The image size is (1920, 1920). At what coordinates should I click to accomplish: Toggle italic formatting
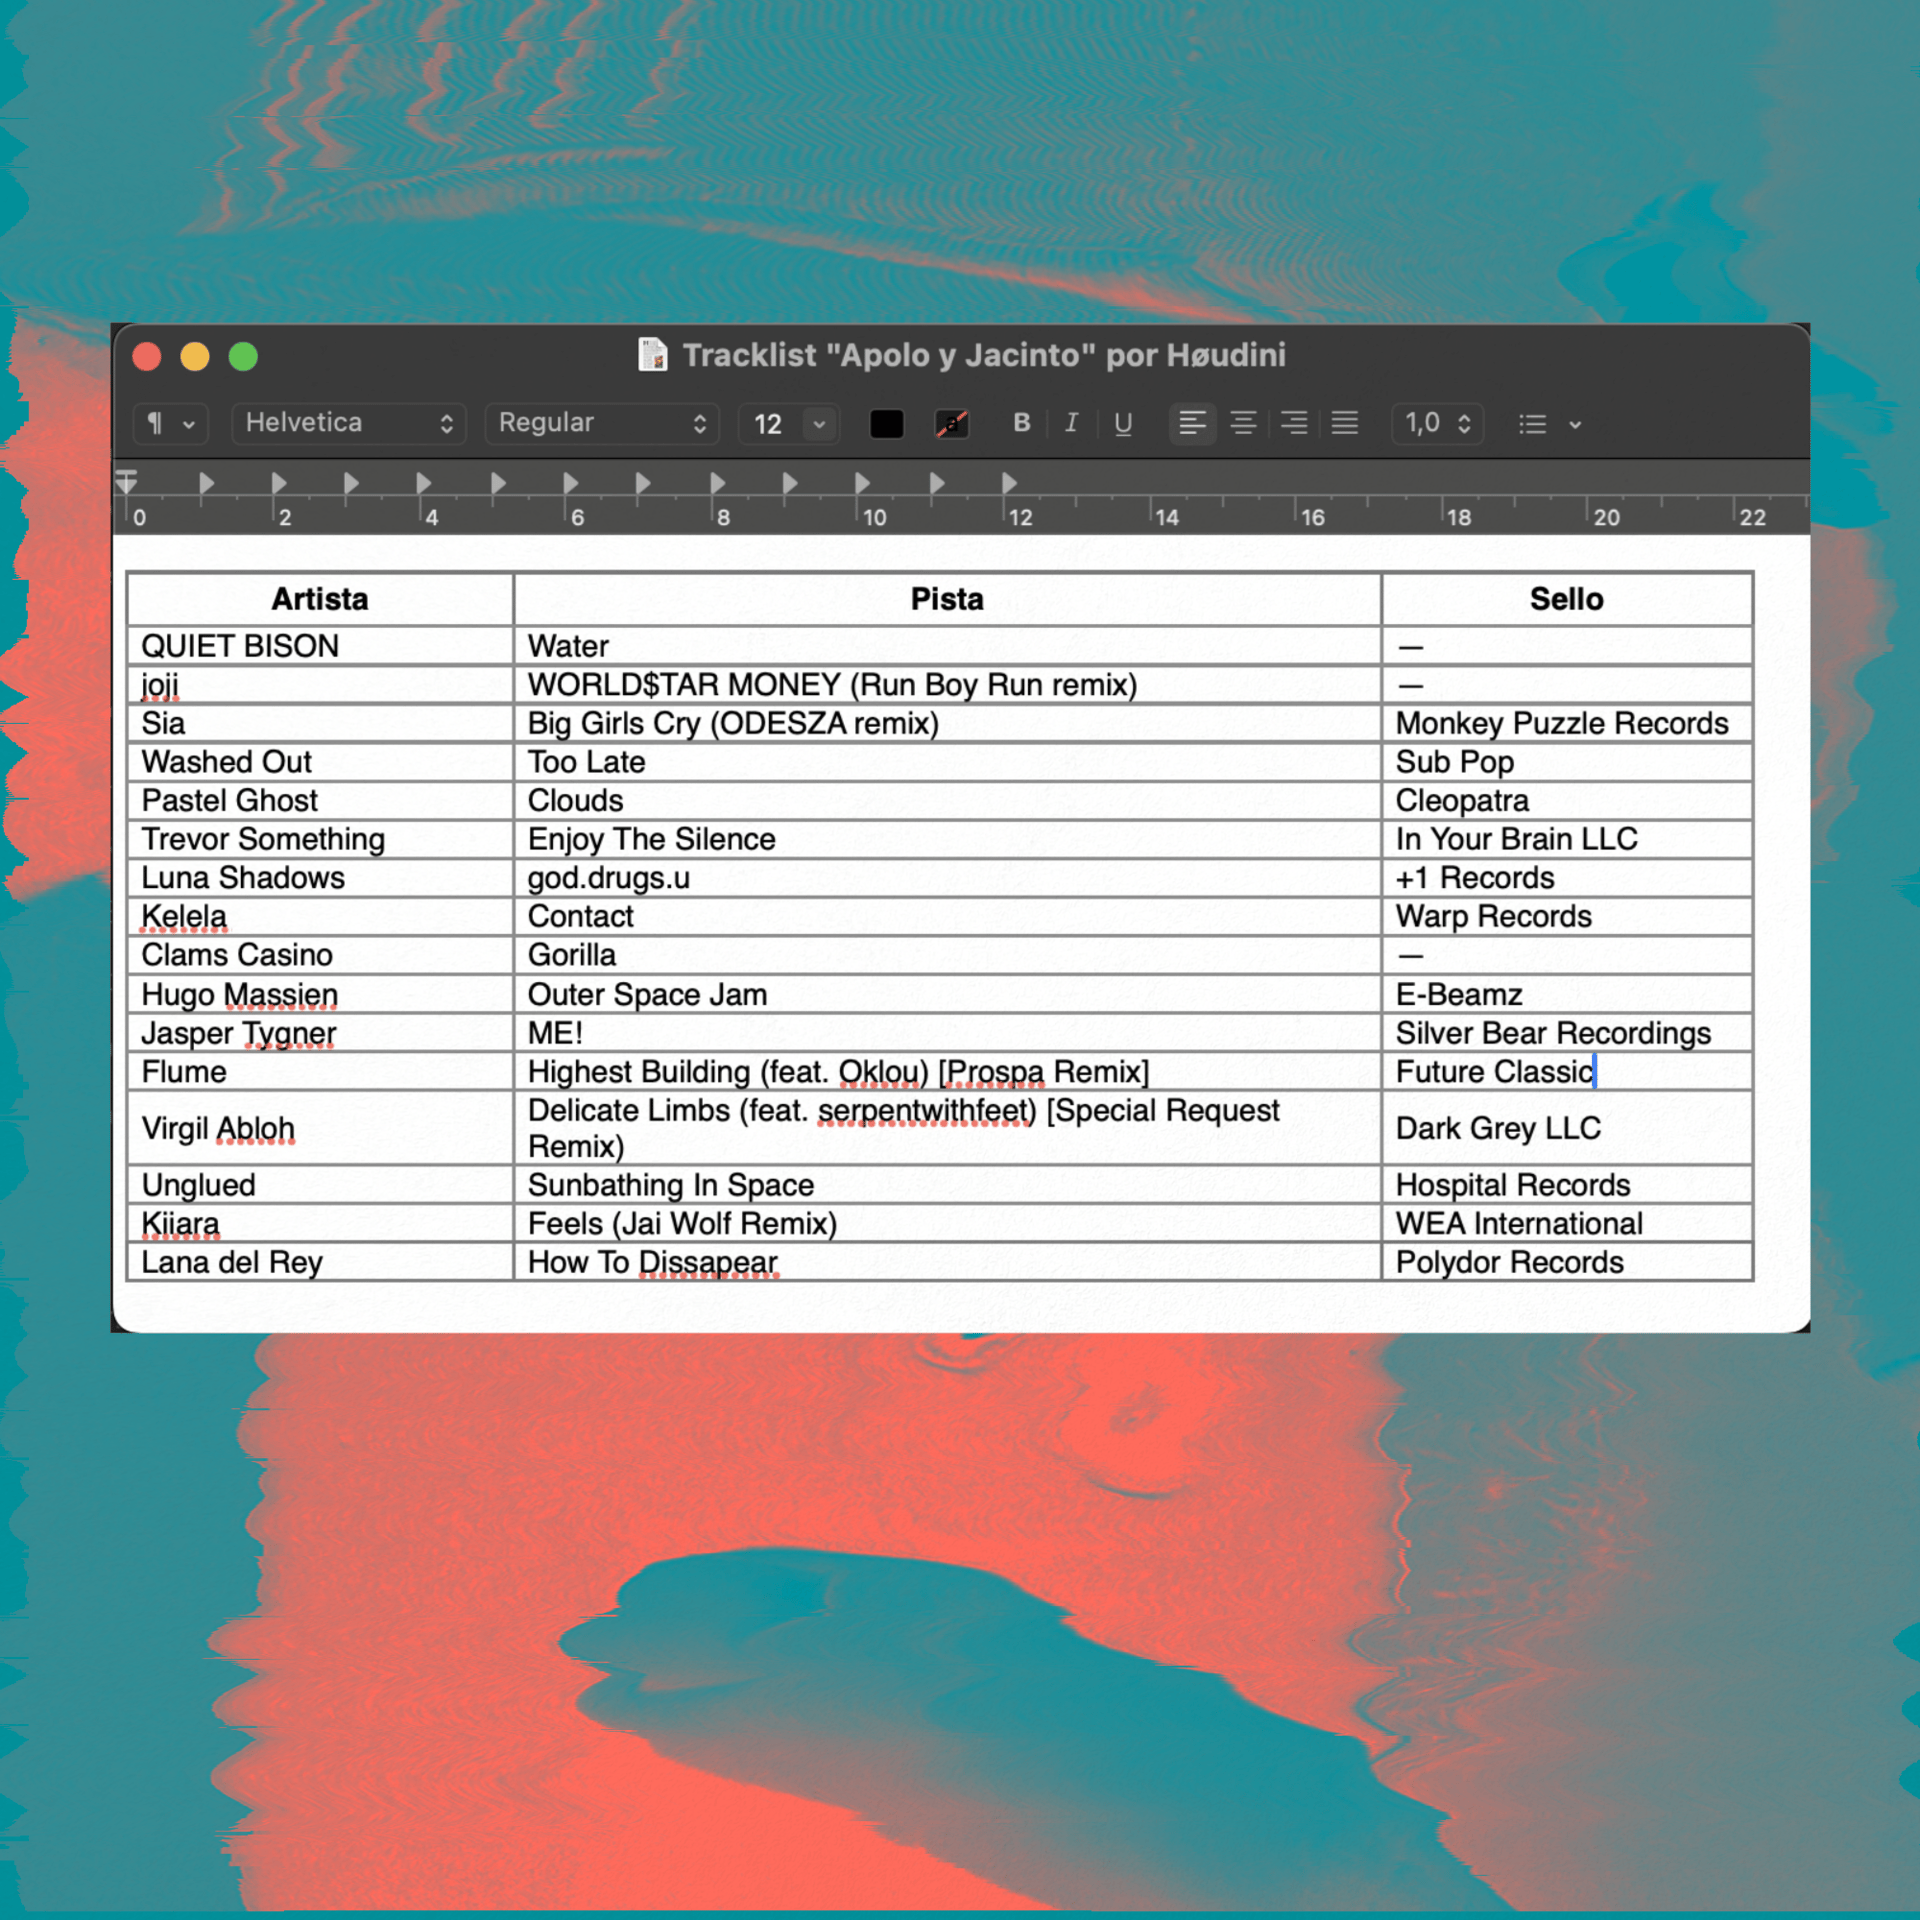pos(1071,423)
